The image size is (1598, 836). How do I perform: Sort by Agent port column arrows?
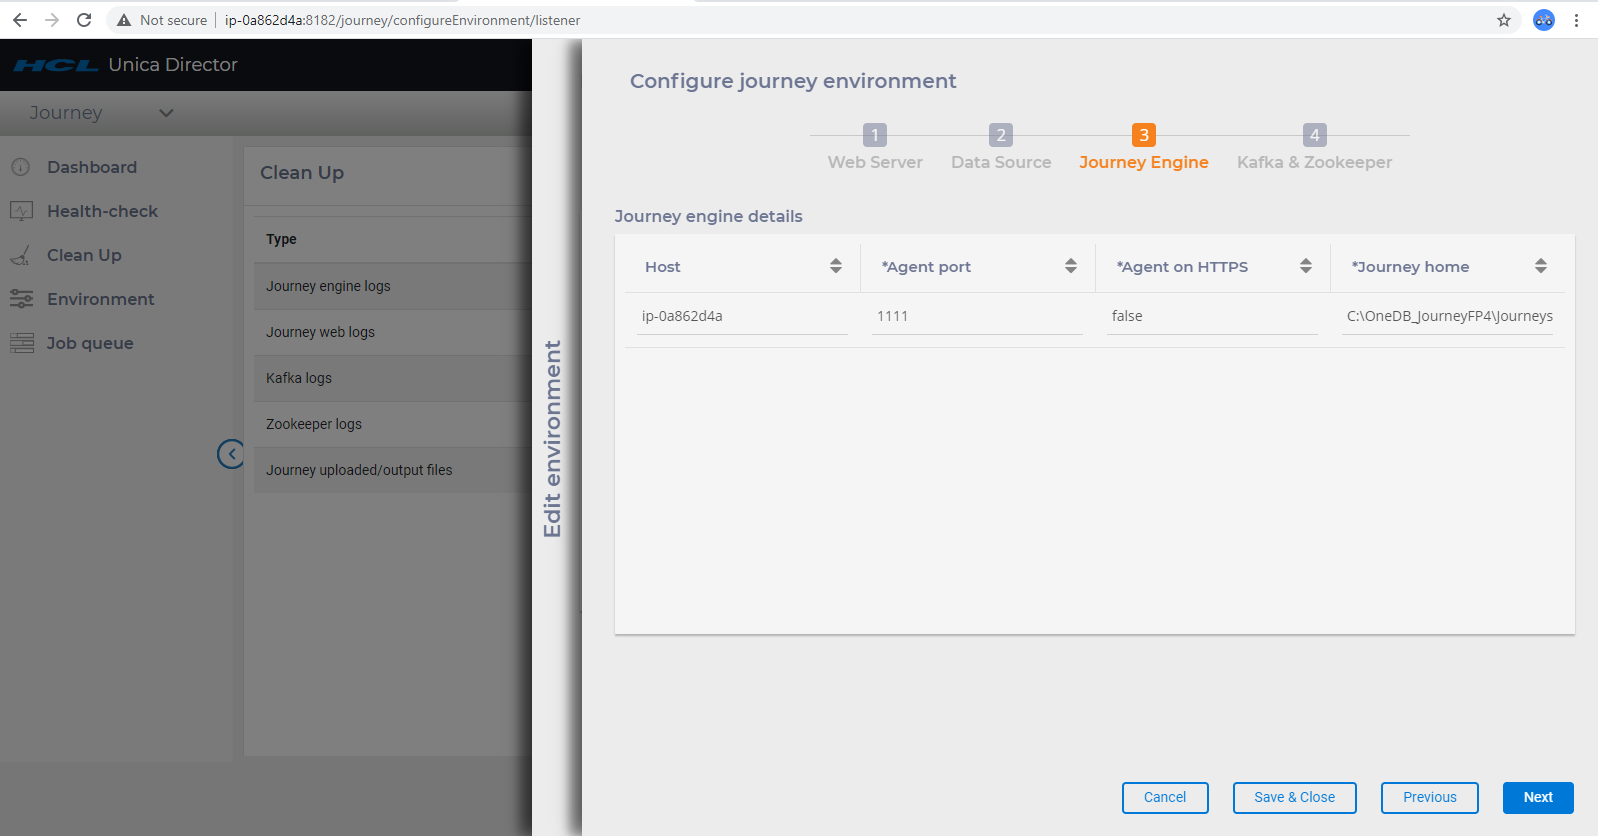click(x=1071, y=266)
